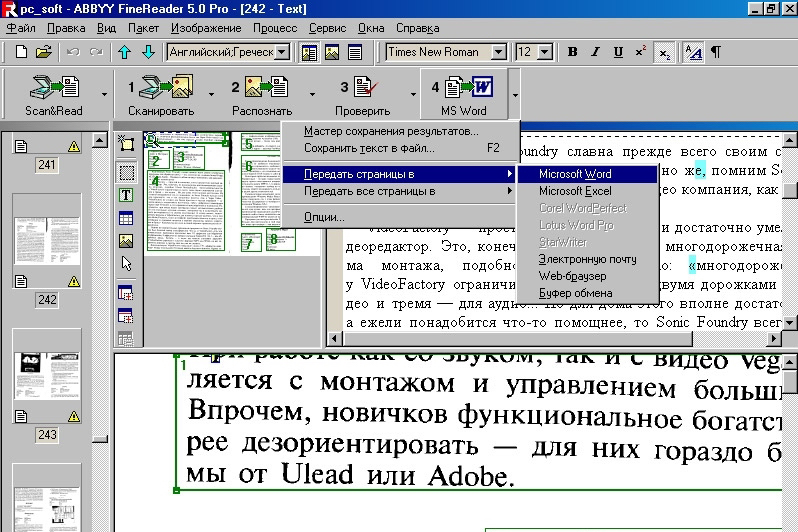This screenshot has height=532, width=798.
Task: Toggle underline formatting
Action: pyautogui.click(x=618, y=51)
